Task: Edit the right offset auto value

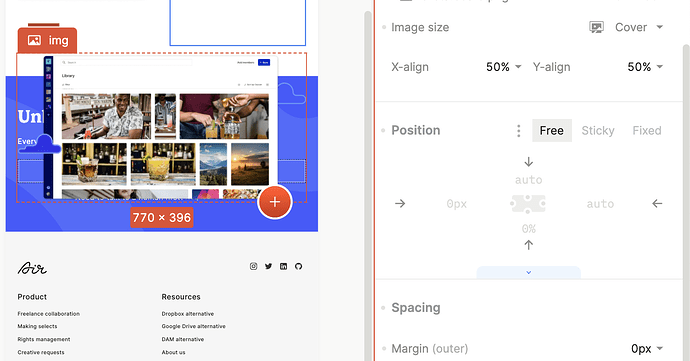Action: point(600,203)
